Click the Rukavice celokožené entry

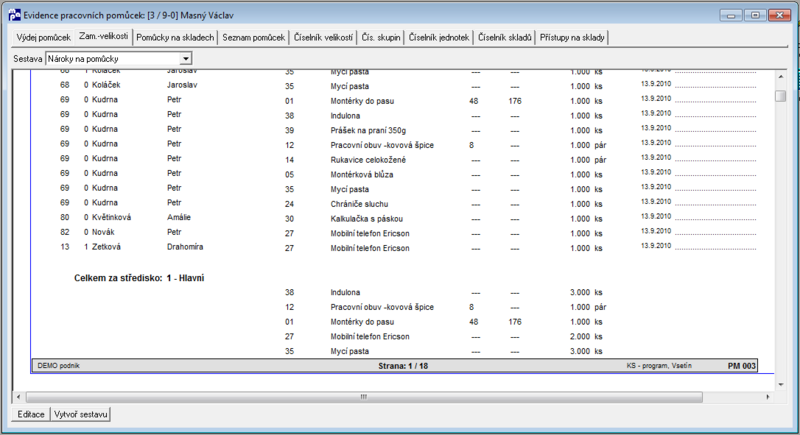pos(368,160)
